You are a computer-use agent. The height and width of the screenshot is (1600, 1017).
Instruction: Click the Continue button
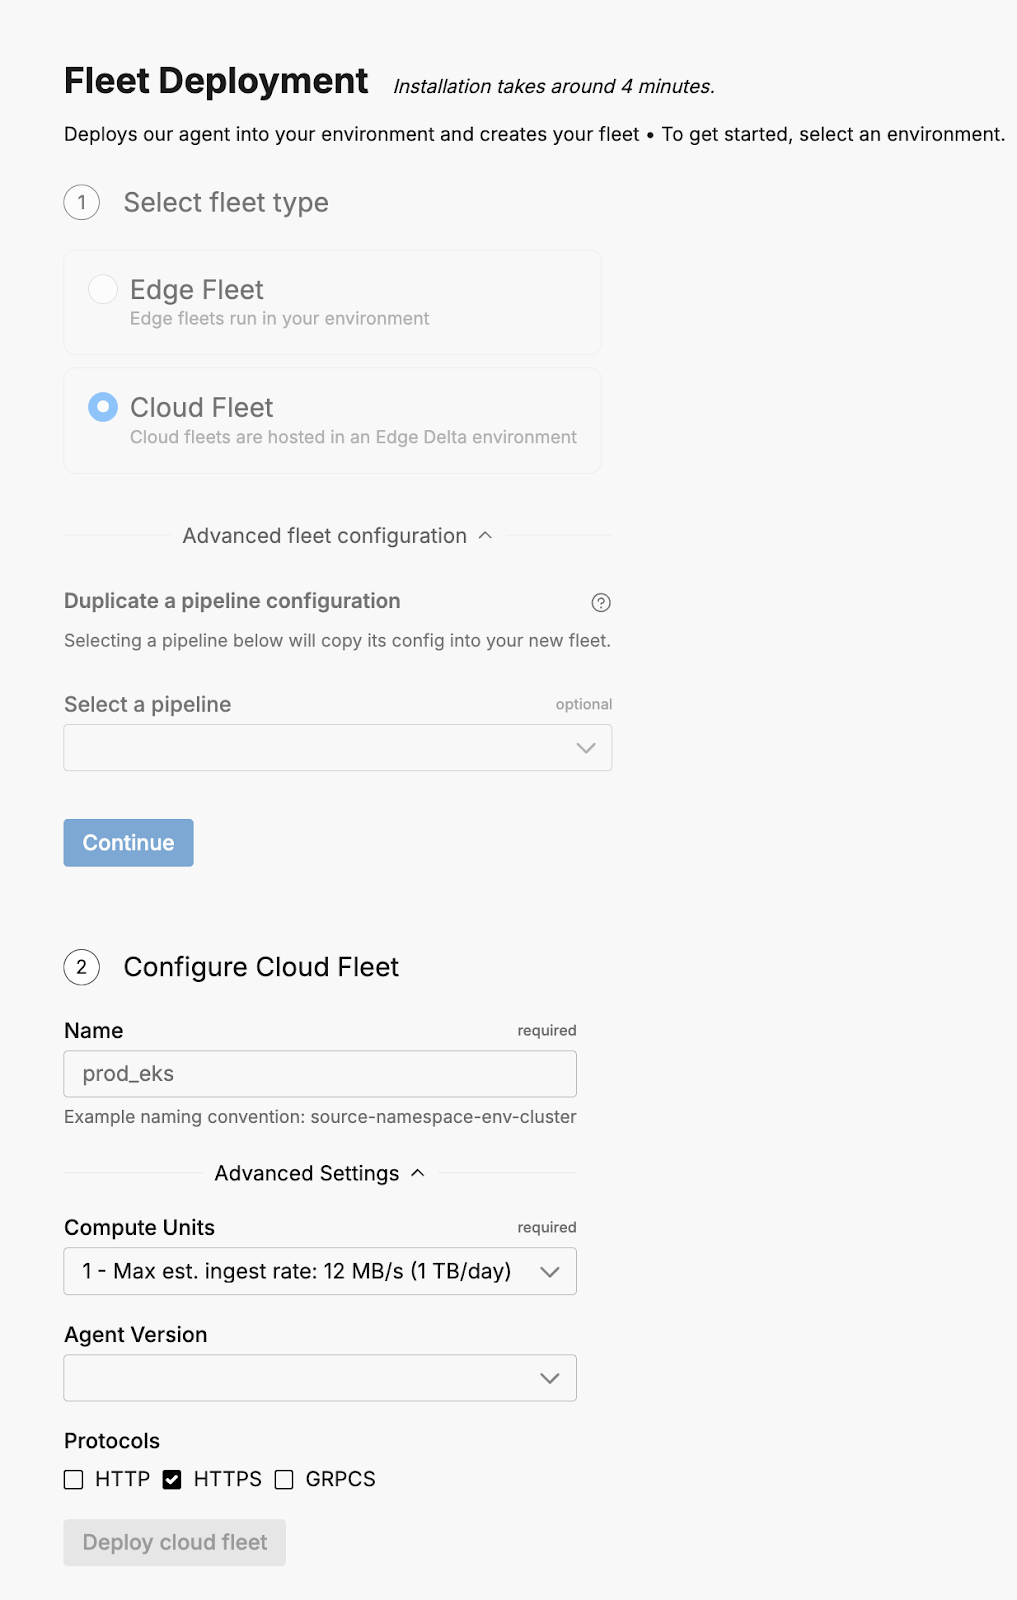(x=129, y=843)
